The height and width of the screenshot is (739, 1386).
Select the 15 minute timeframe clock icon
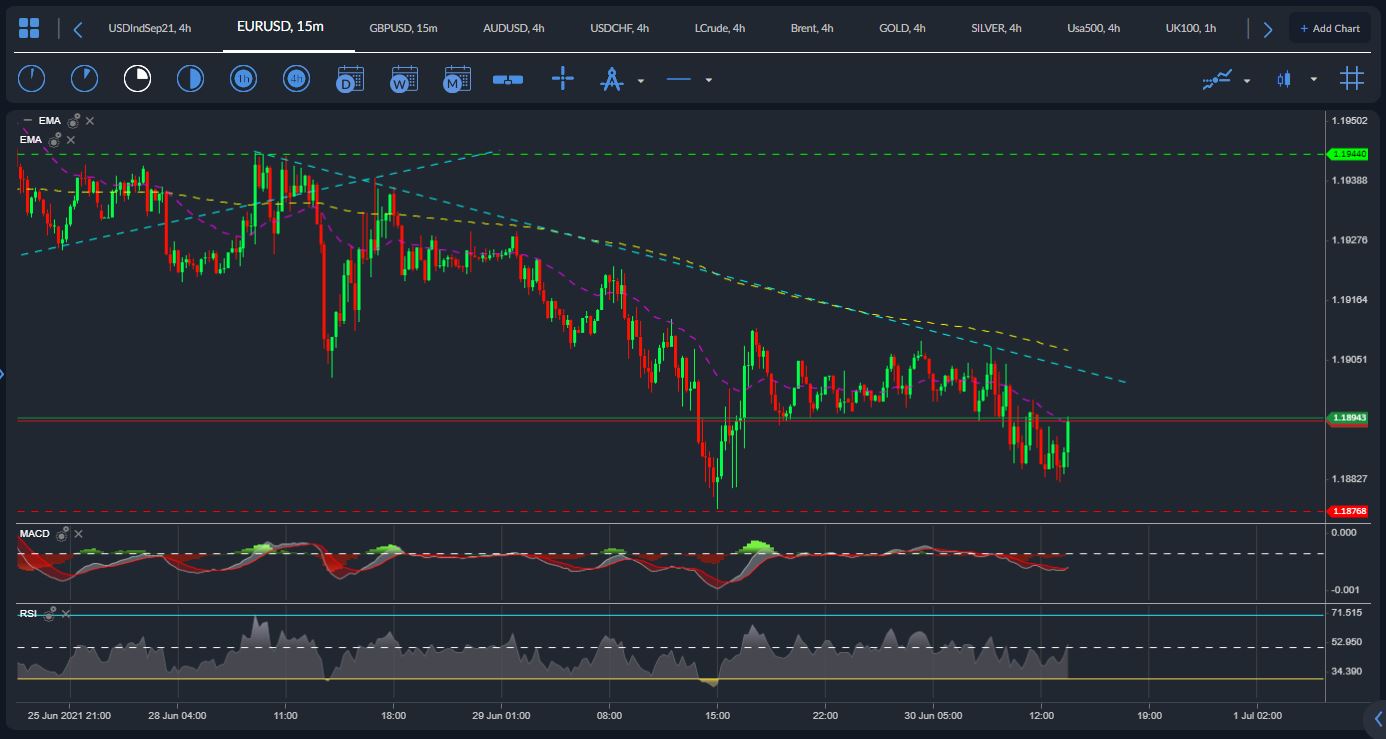point(137,78)
